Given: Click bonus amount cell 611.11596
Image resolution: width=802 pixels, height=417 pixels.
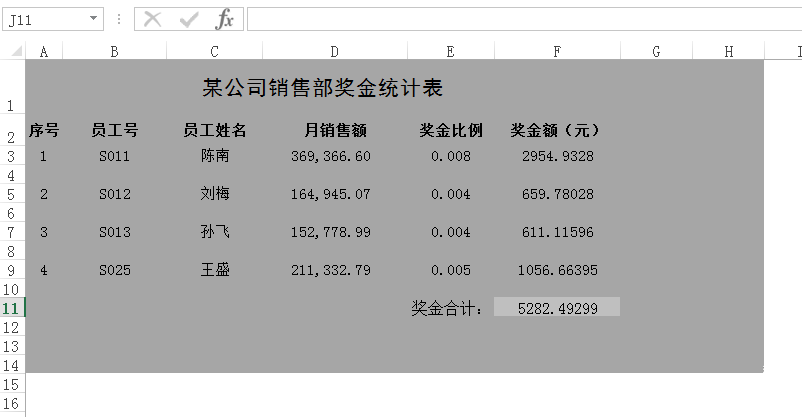Looking at the screenshot, I should 558,232.
